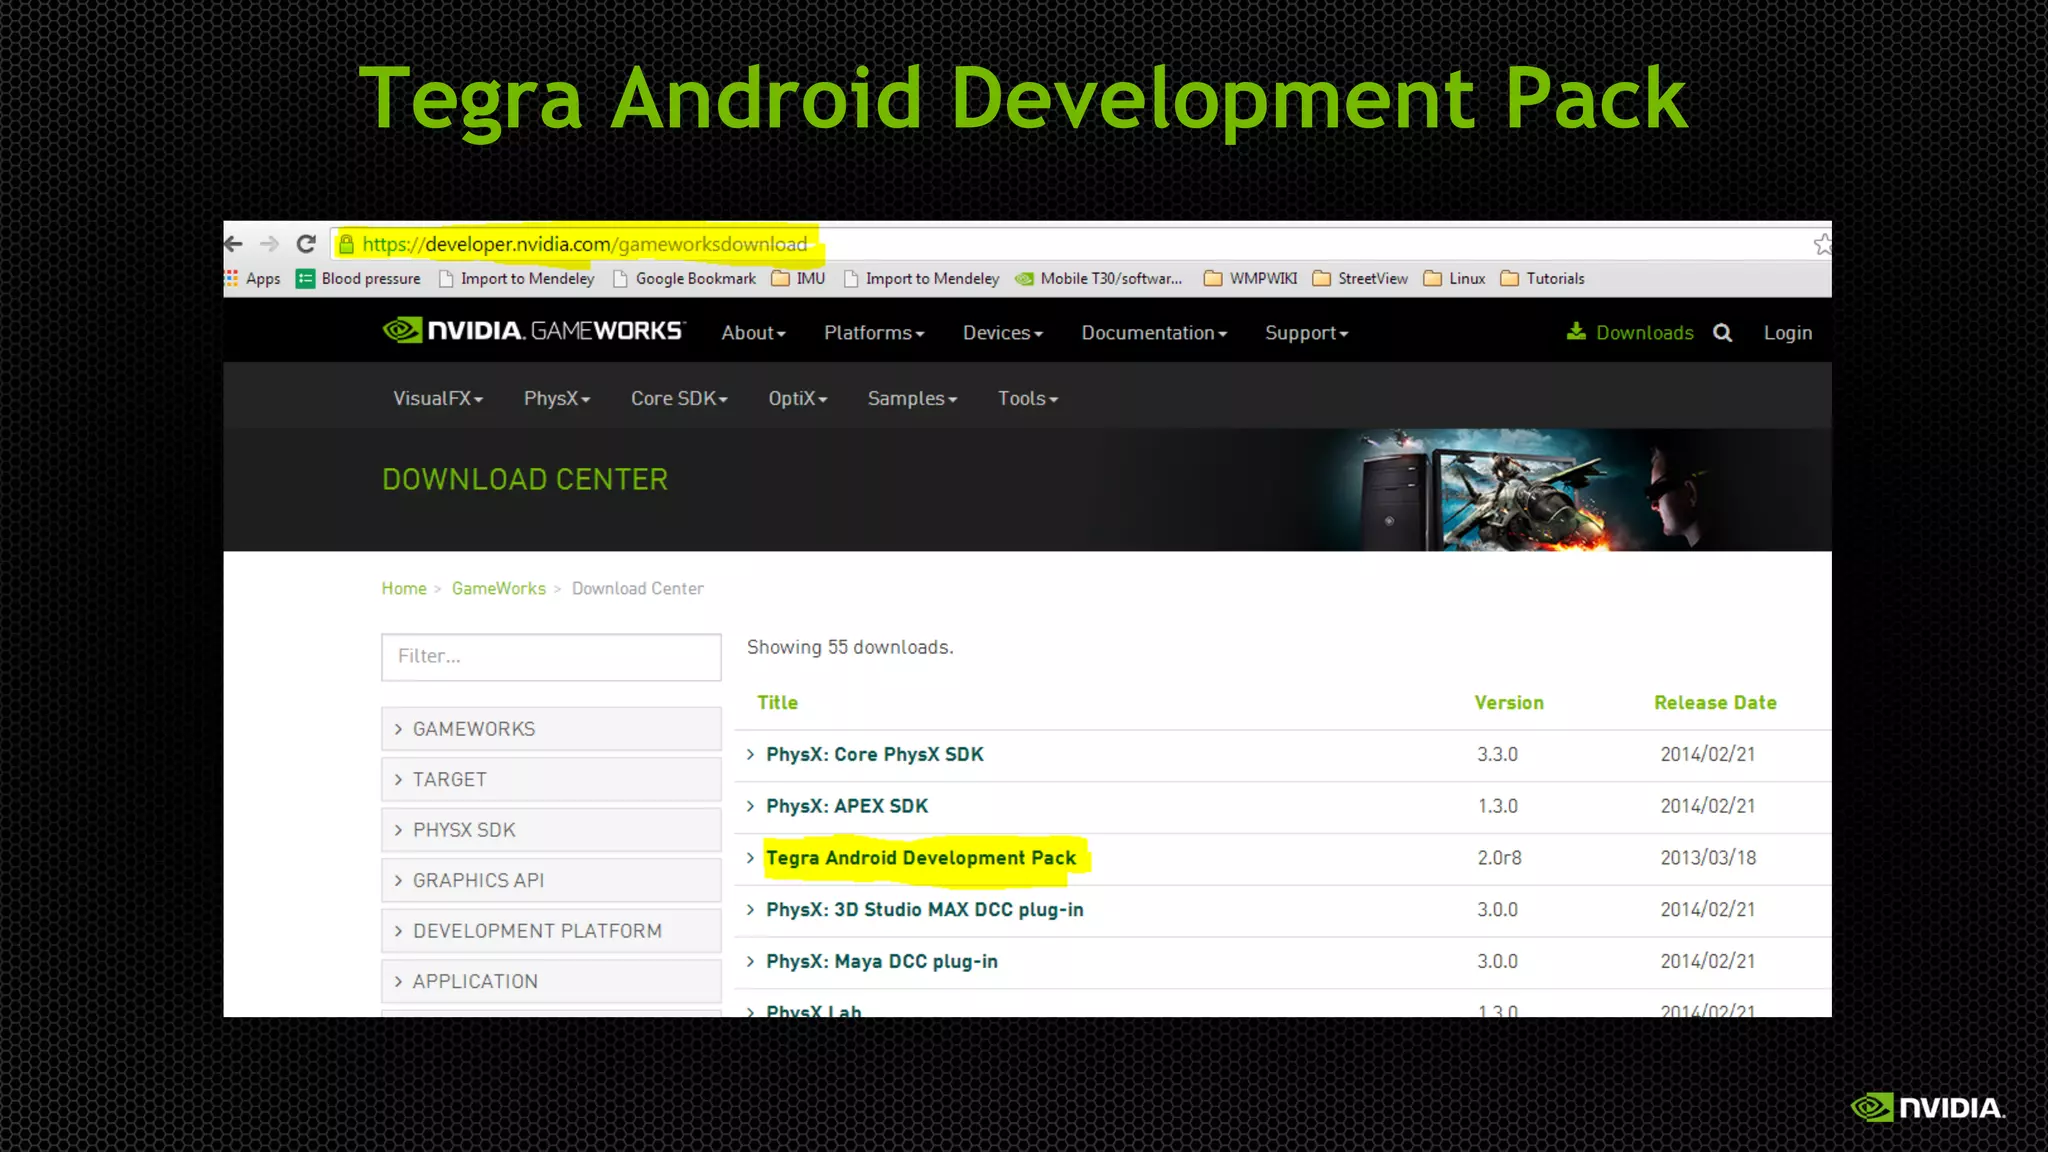
Task: Open the first Import to Mendeley bookmark
Action: click(516, 279)
